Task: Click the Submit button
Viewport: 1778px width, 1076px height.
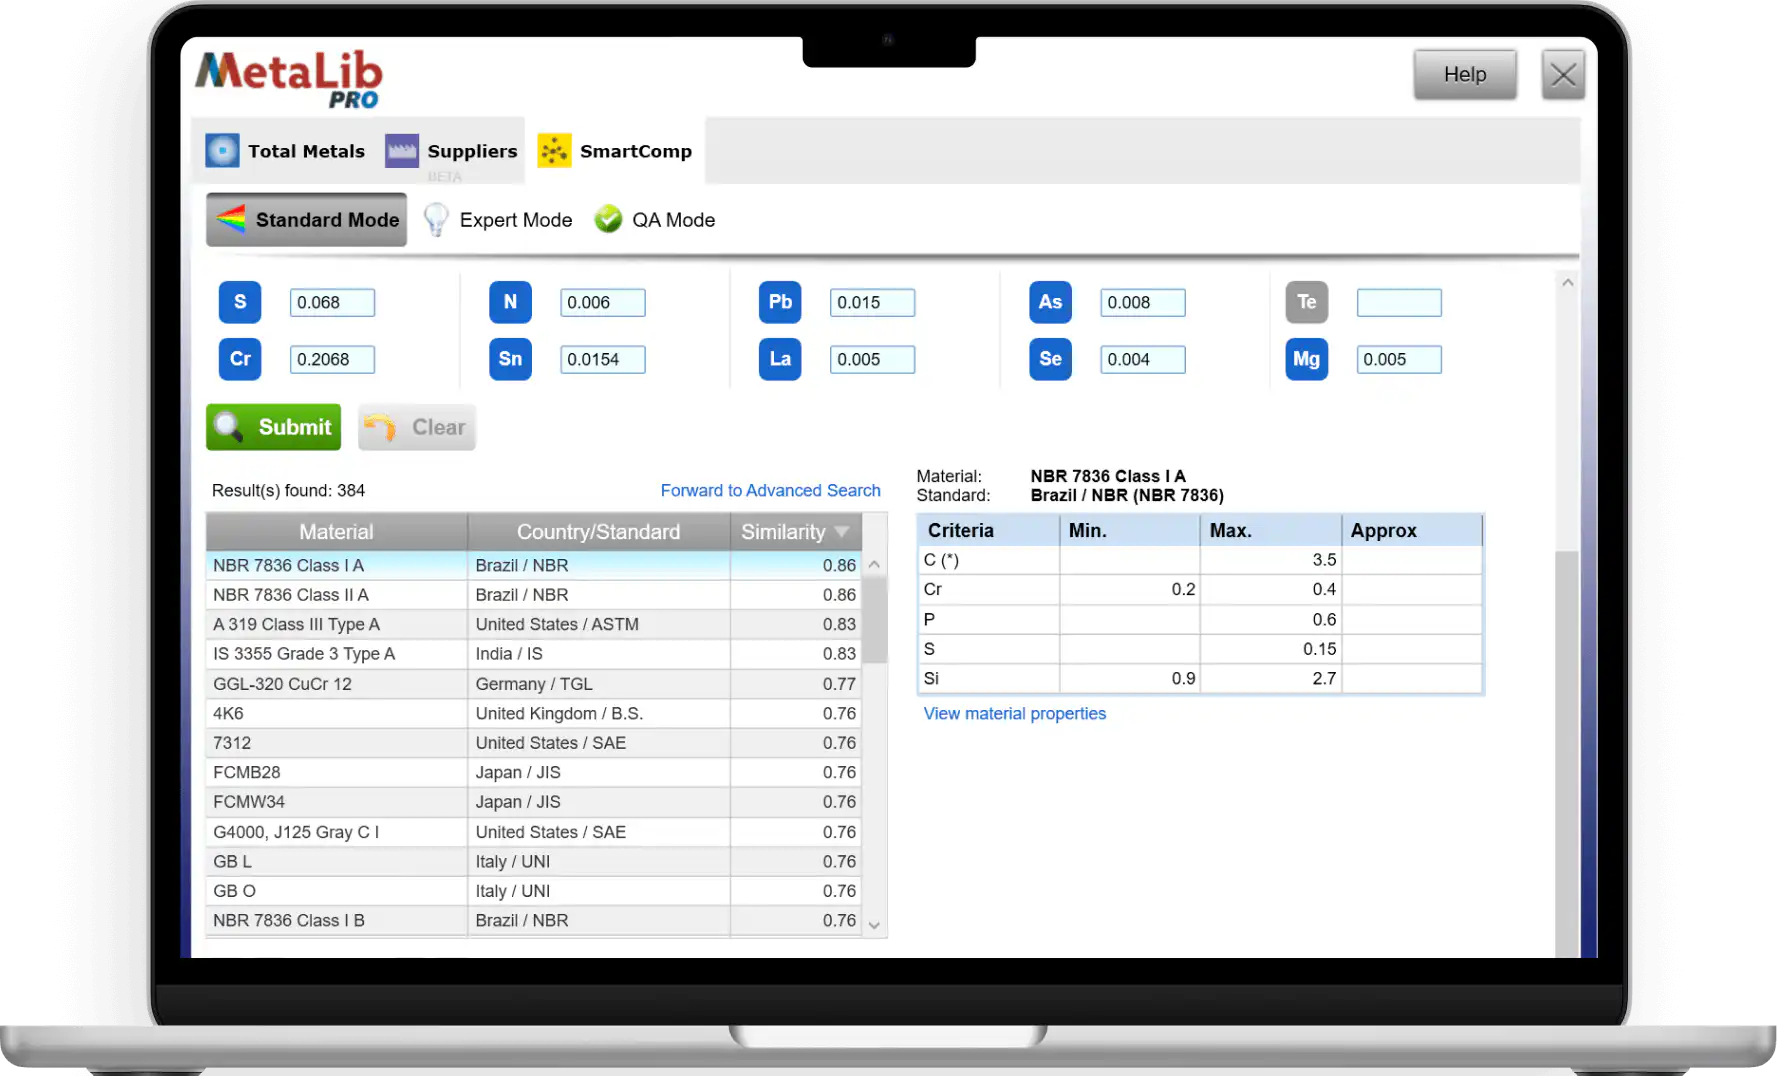Action: pyautogui.click(x=273, y=427)
